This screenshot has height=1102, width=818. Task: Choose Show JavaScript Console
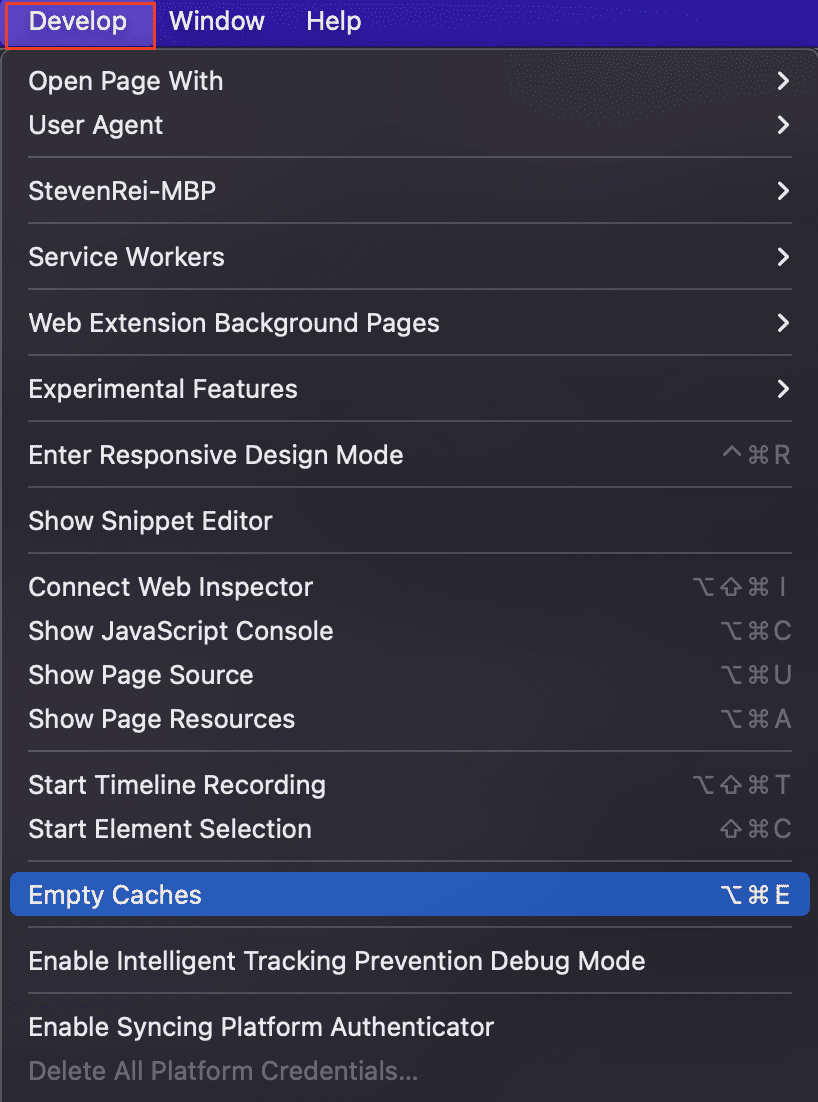[x=181, y=631]
